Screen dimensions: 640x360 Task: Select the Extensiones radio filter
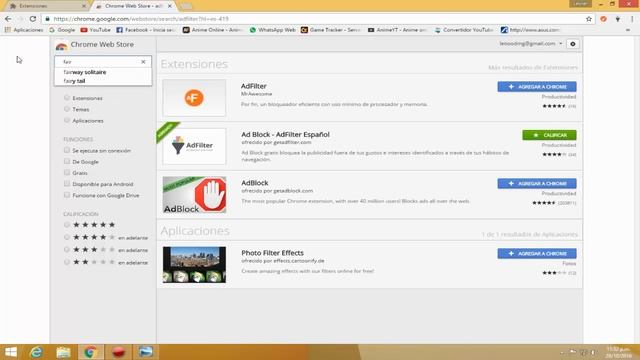[x=67, y=98]
